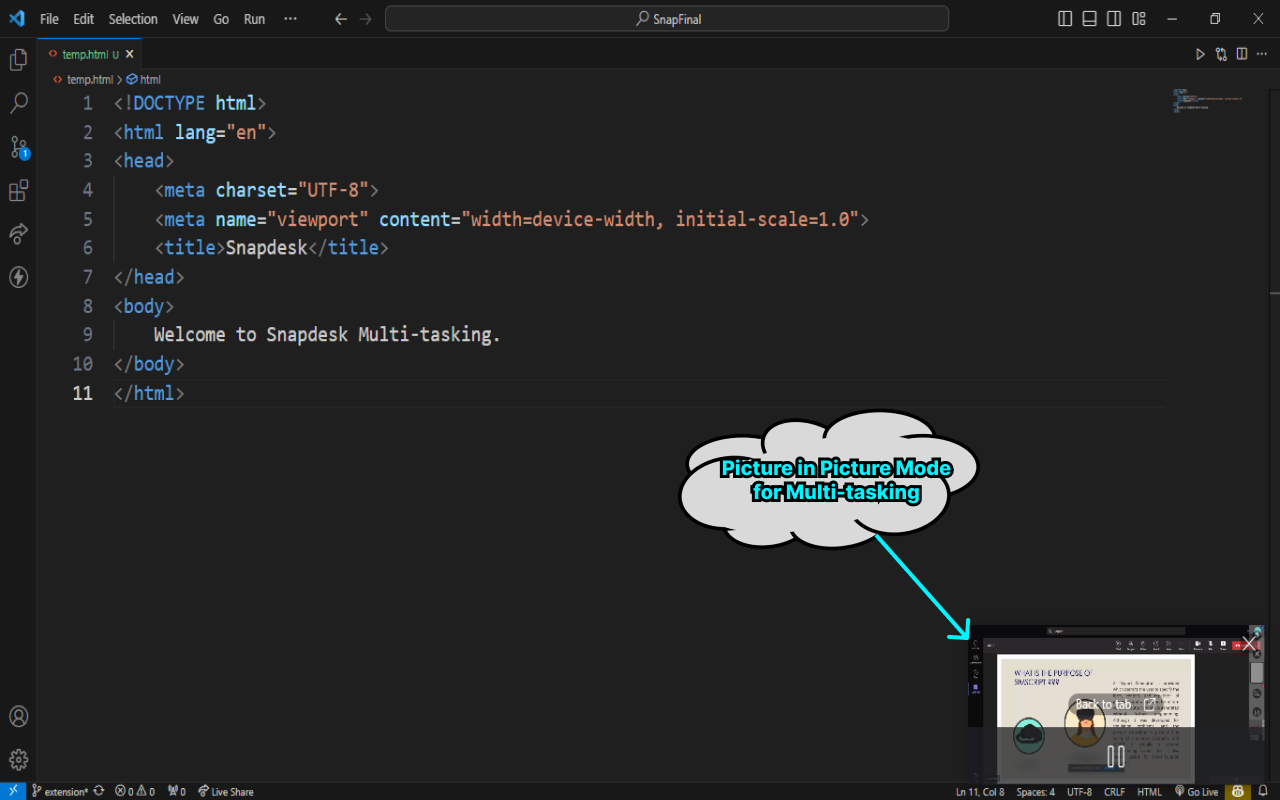Click the VS Code logo in the title bar
Image resolution: width=1280 pixels, height=800 pixels.
pos(17,18)
